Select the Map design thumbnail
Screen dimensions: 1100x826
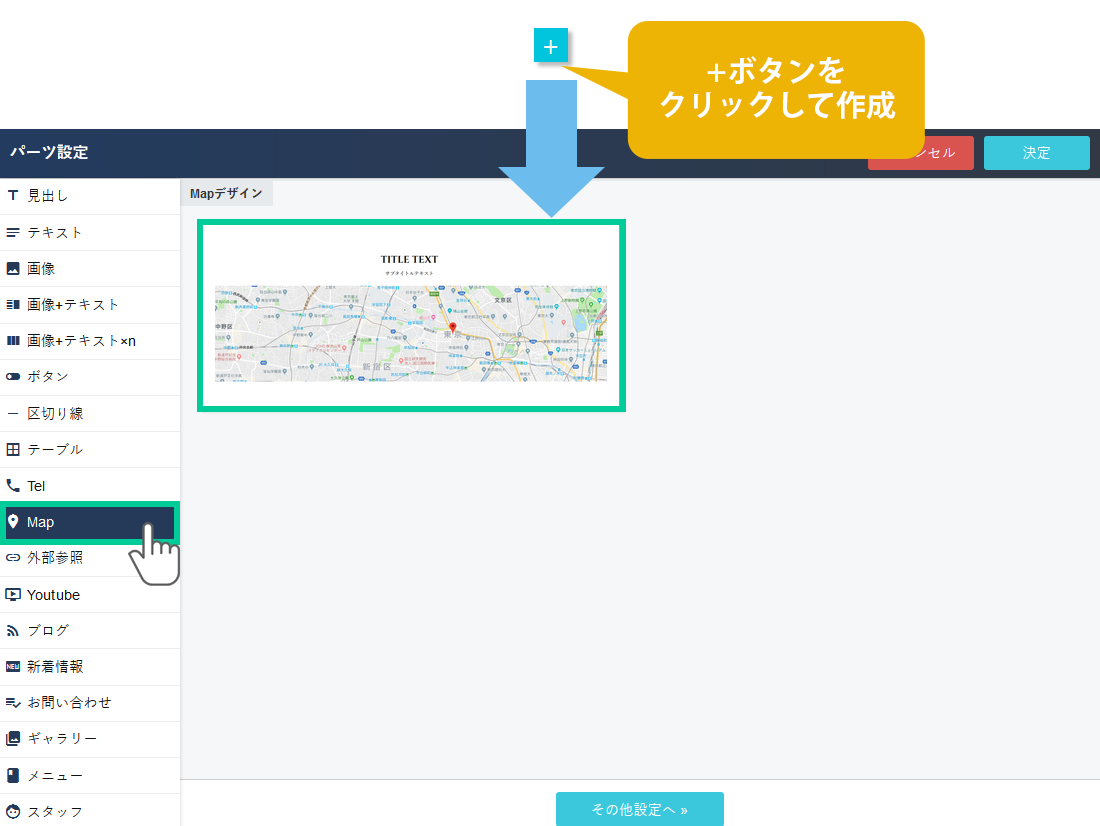[x=411, y=316]
